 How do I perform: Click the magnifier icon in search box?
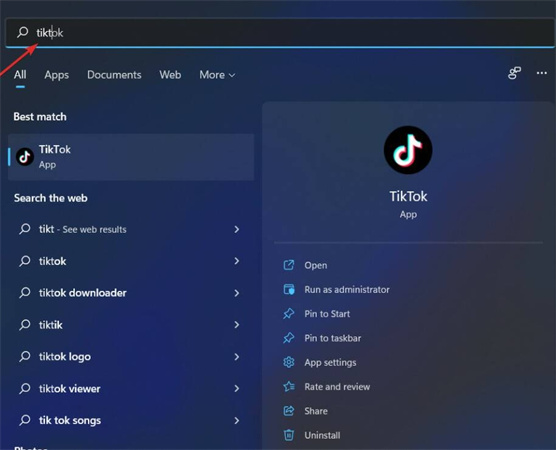pos(23,32)
